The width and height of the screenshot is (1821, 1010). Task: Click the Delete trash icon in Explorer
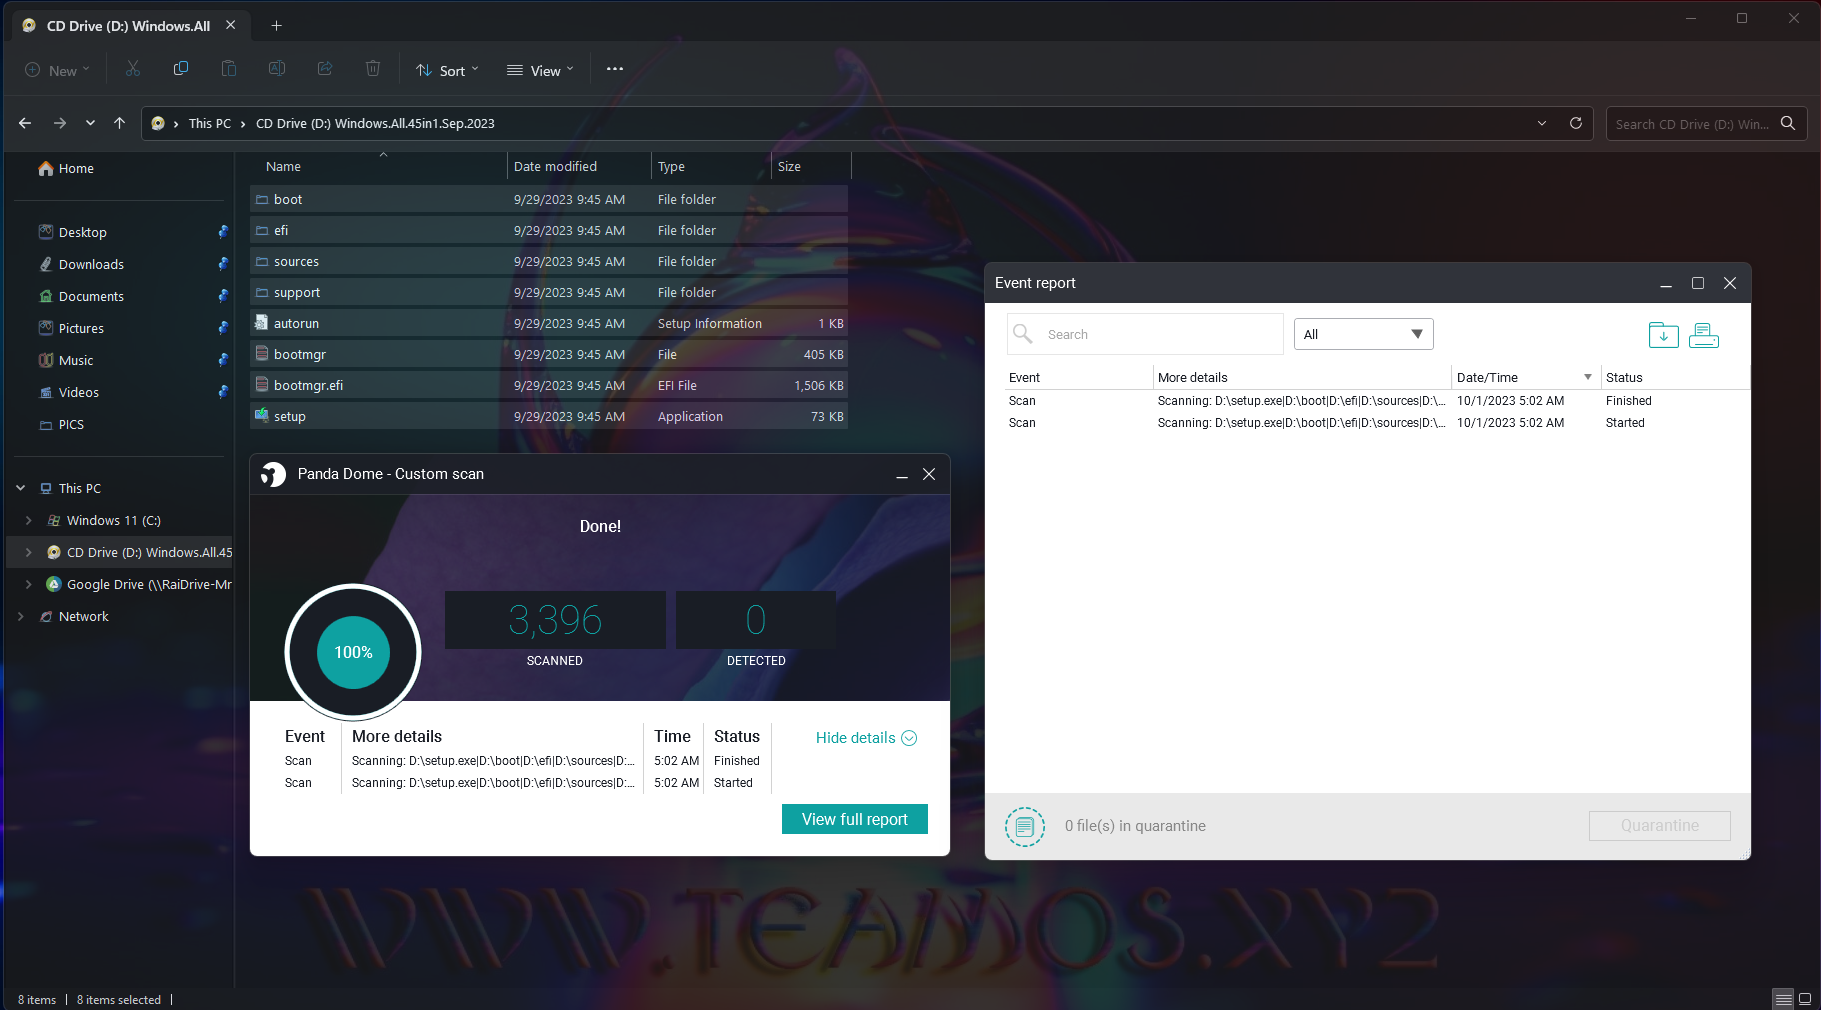click(373, 69)
